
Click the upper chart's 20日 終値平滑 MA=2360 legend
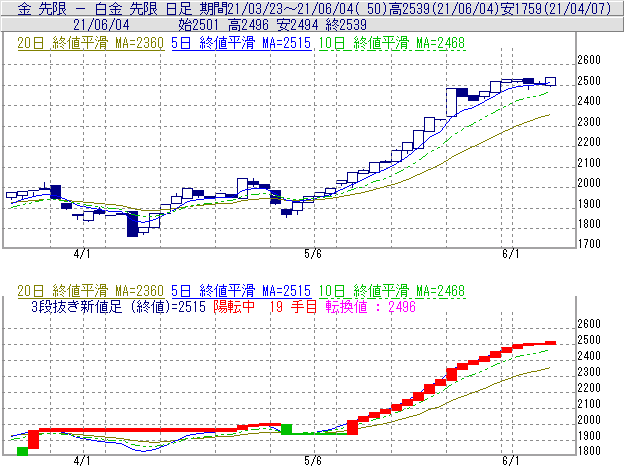pos(91,43)
